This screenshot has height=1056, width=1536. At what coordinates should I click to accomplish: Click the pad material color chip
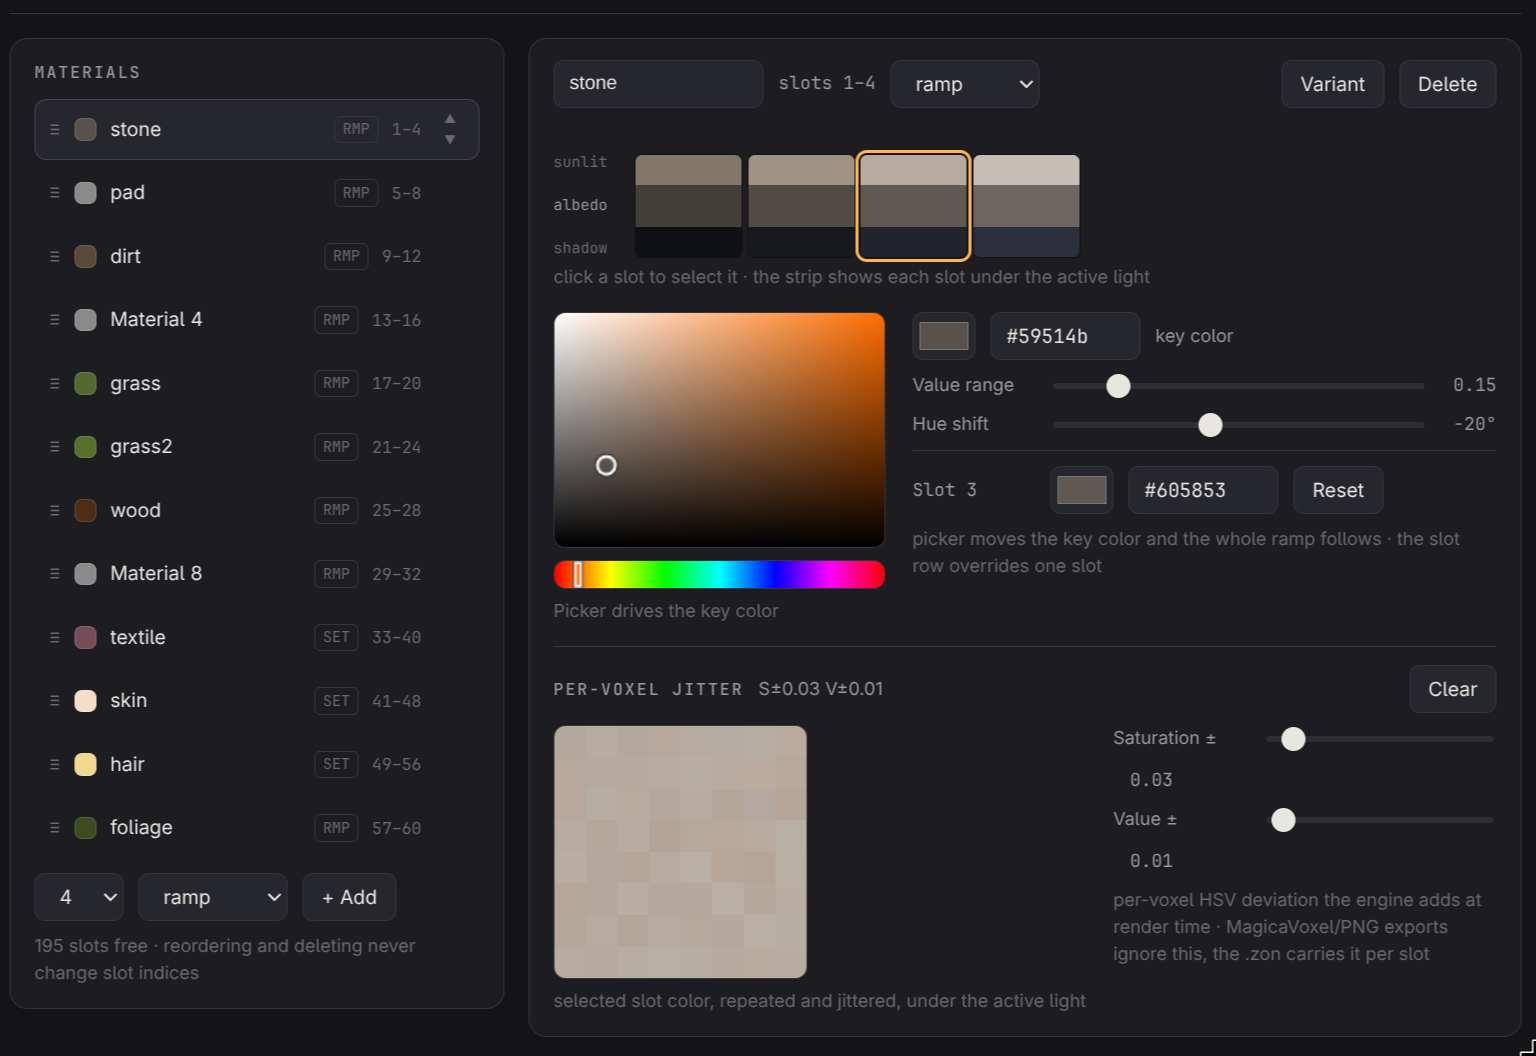pos(86,193)
